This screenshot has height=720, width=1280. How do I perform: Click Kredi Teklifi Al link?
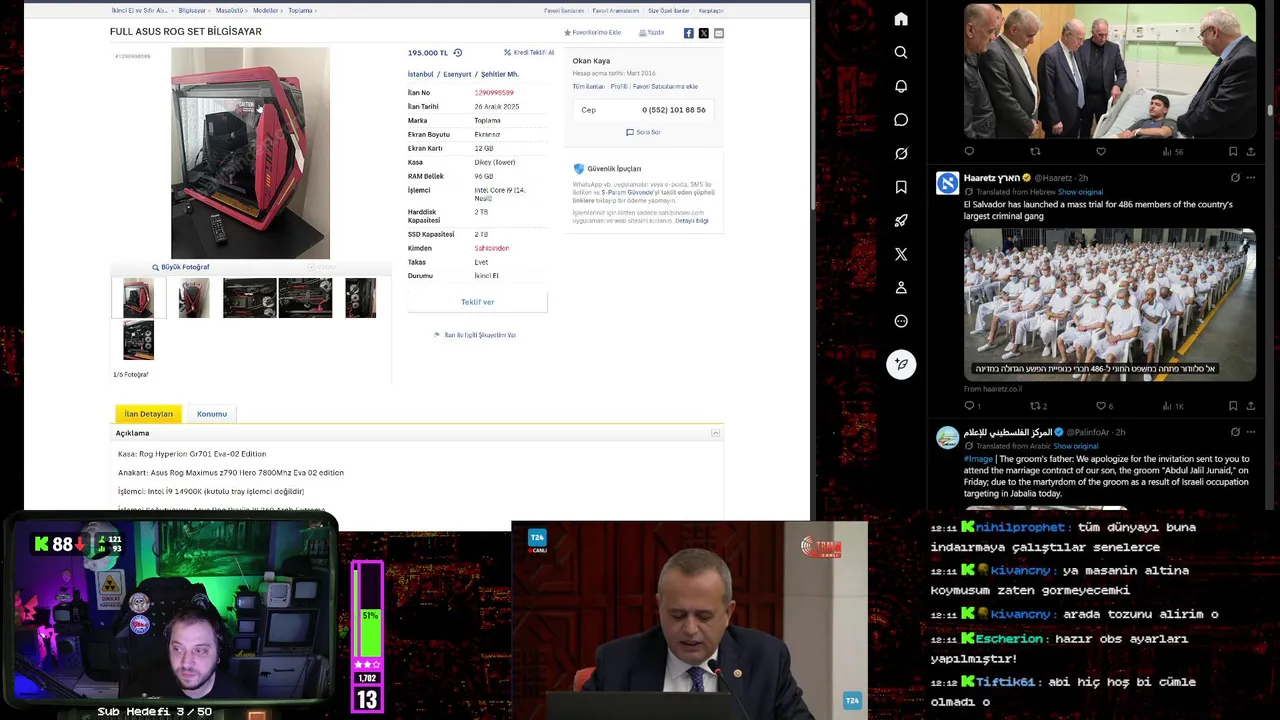(529, 53)
